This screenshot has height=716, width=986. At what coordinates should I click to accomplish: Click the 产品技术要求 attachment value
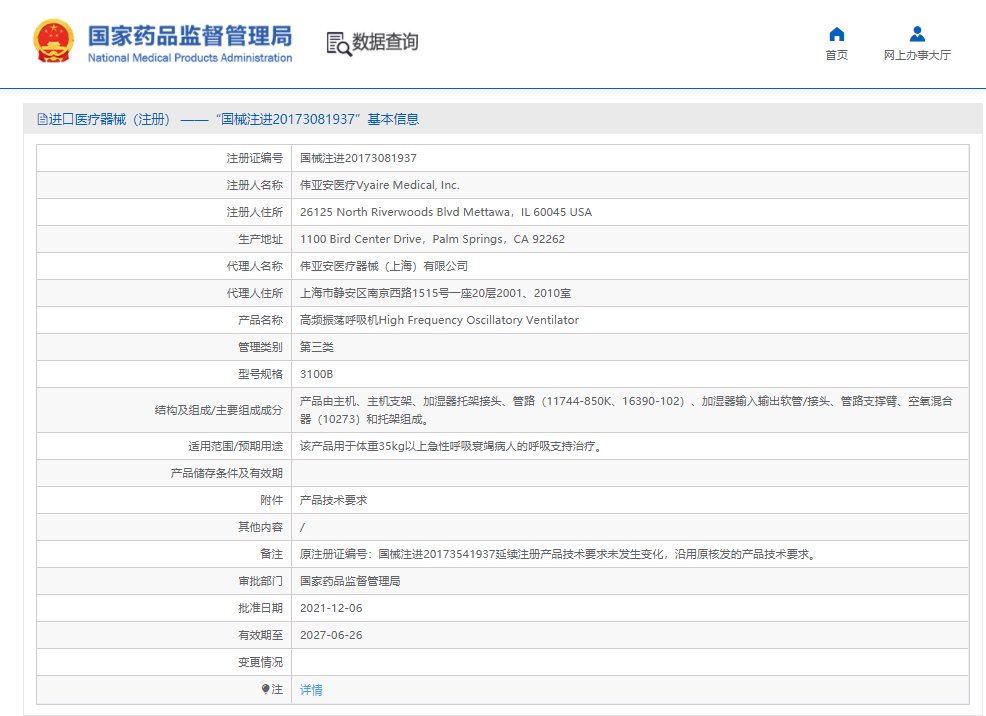(x=333, y=500)
